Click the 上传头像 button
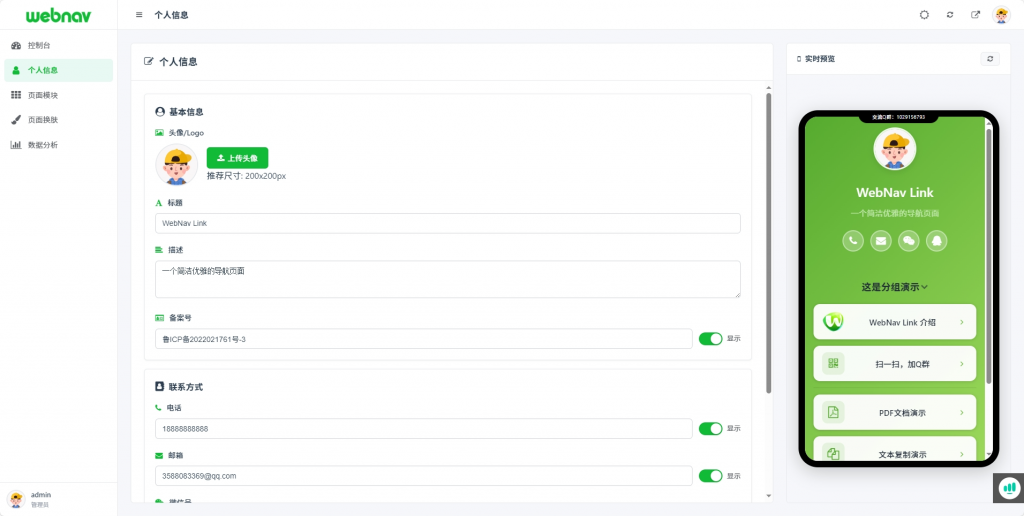1024x516 pixels. click(x=237, y=158)
